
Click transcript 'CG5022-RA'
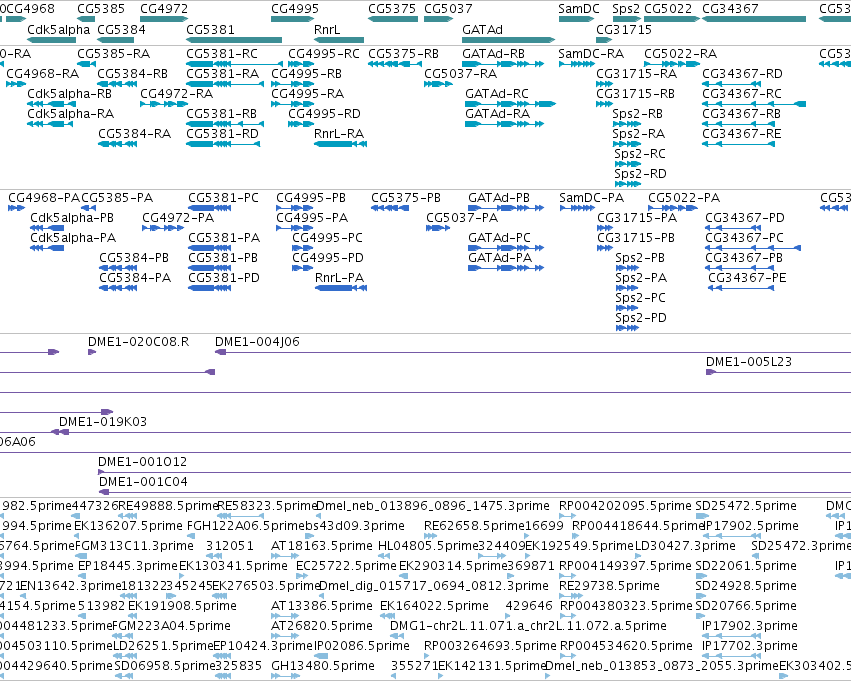(681, 54)
